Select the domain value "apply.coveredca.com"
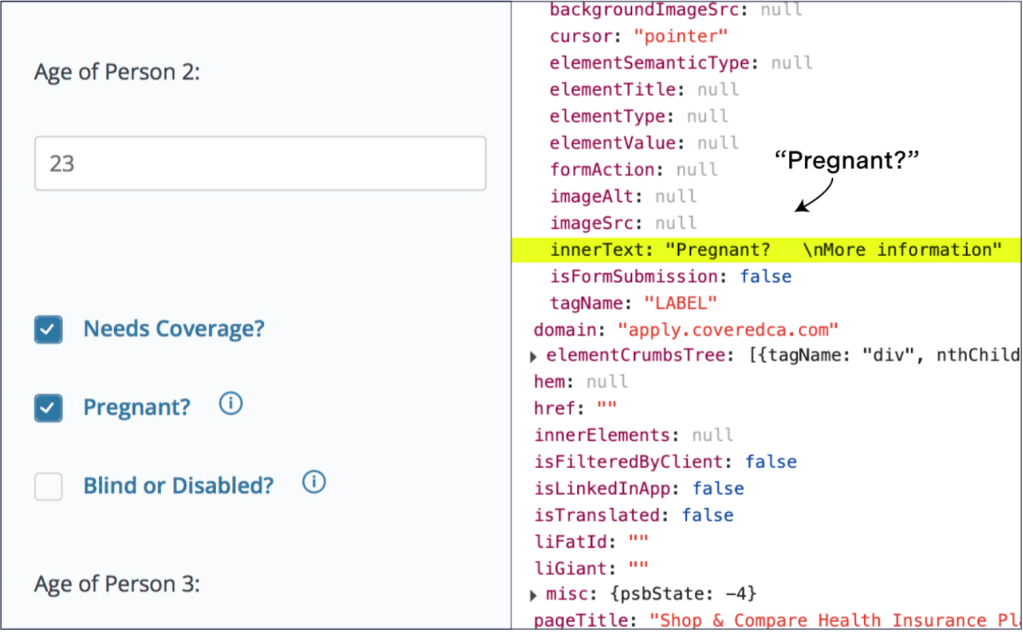This screenshot has height=635, width=1023. point(727,329)
